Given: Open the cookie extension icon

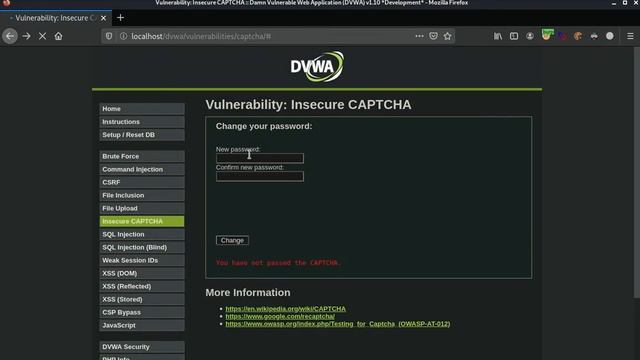Looking at the screenshot, I should point(578,36).
